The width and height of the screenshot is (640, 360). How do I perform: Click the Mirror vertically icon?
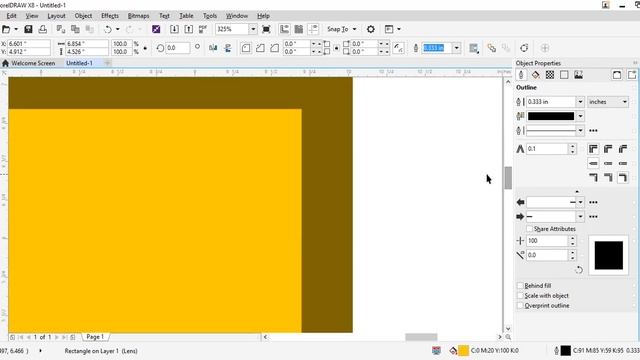[228, 48]
